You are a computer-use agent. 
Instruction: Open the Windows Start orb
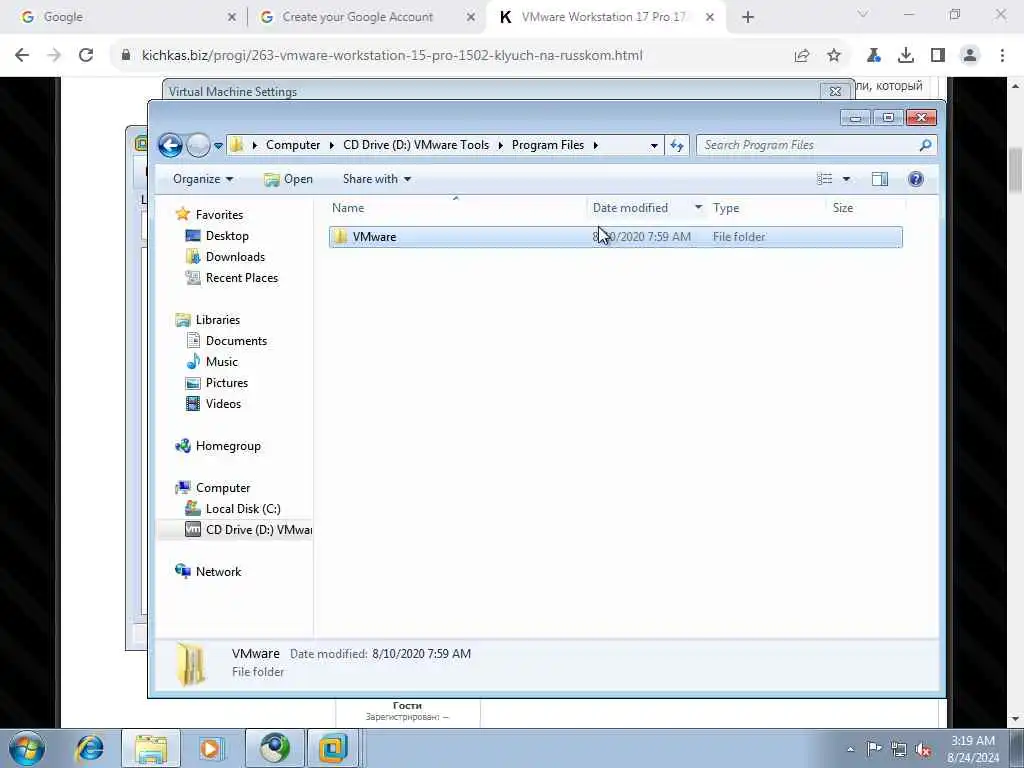pos(27,748)
